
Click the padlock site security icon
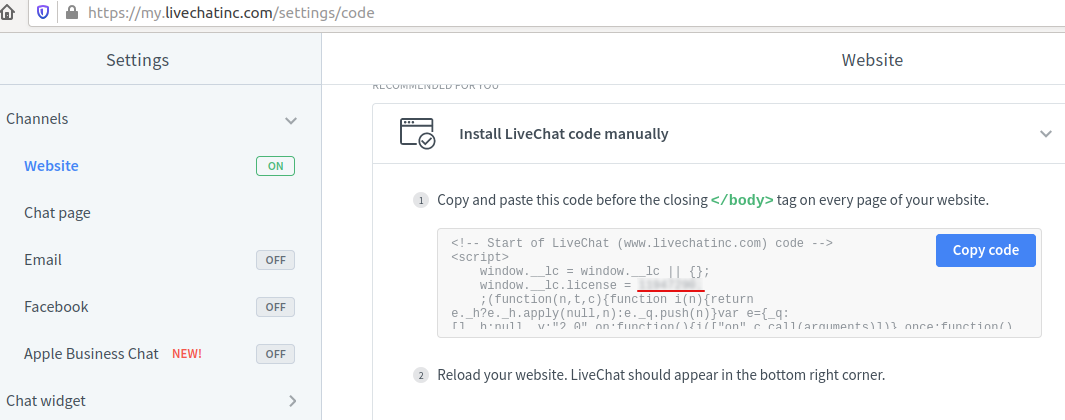pos(72,12)
